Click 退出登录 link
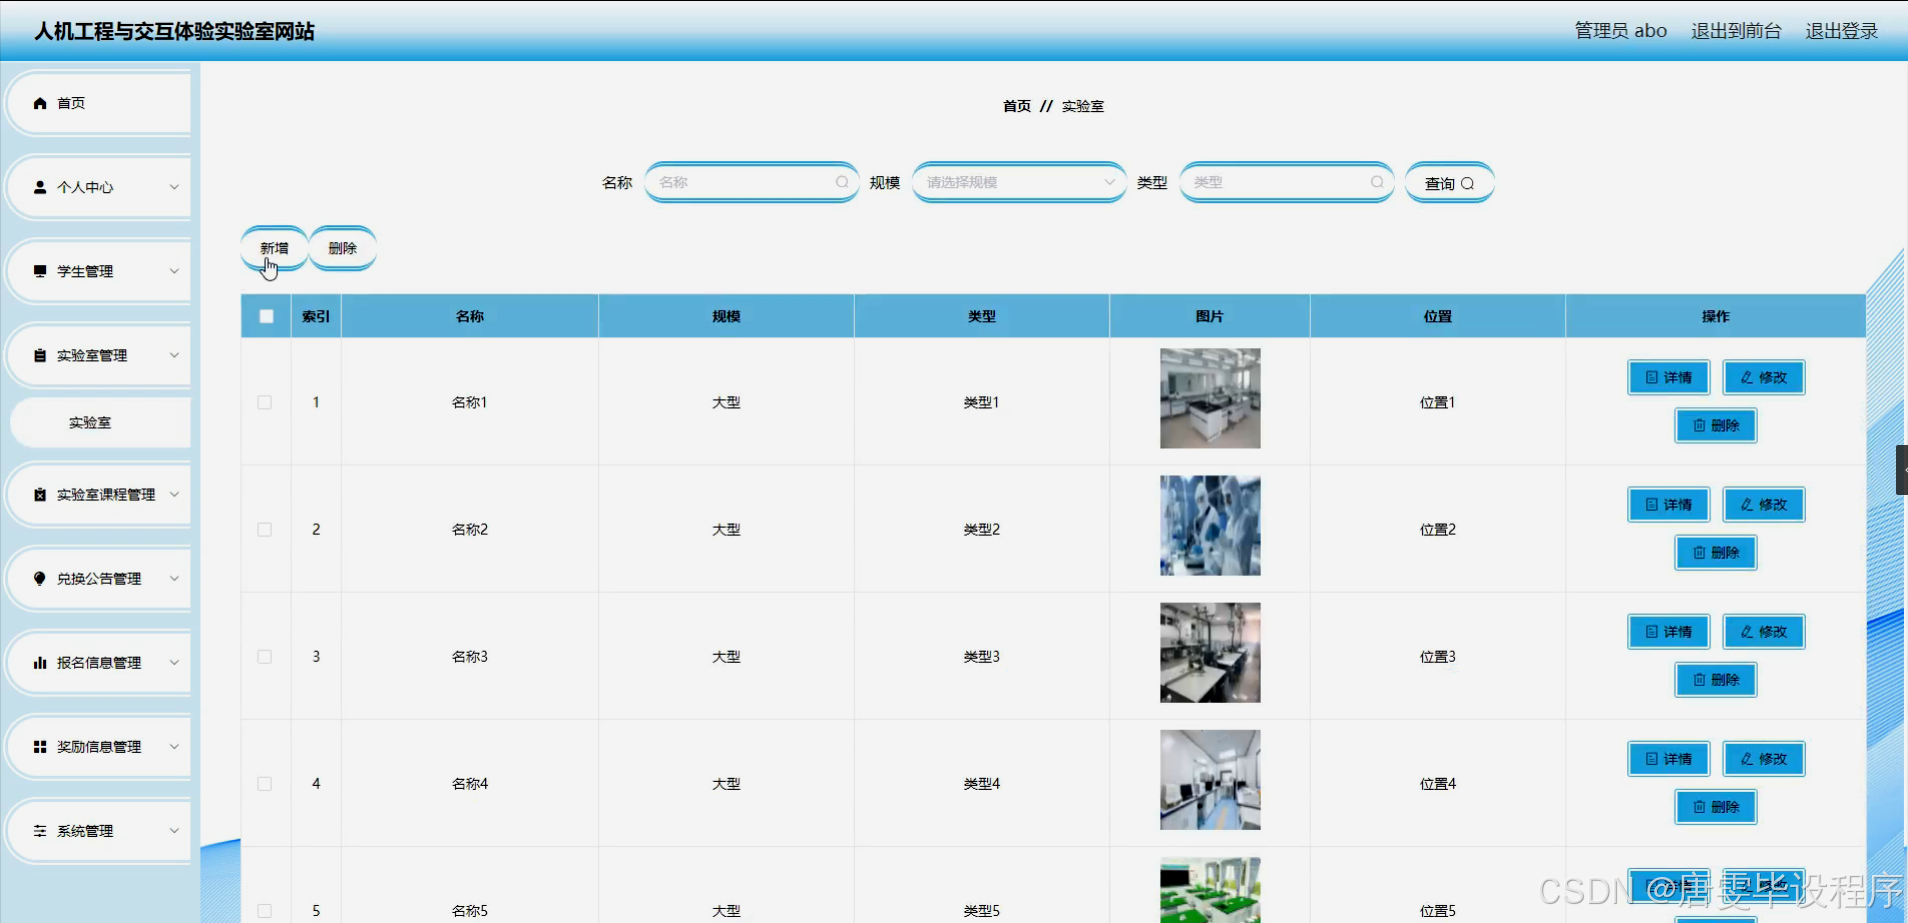Screen dimensions: 1908x923 coord(1841,31)
